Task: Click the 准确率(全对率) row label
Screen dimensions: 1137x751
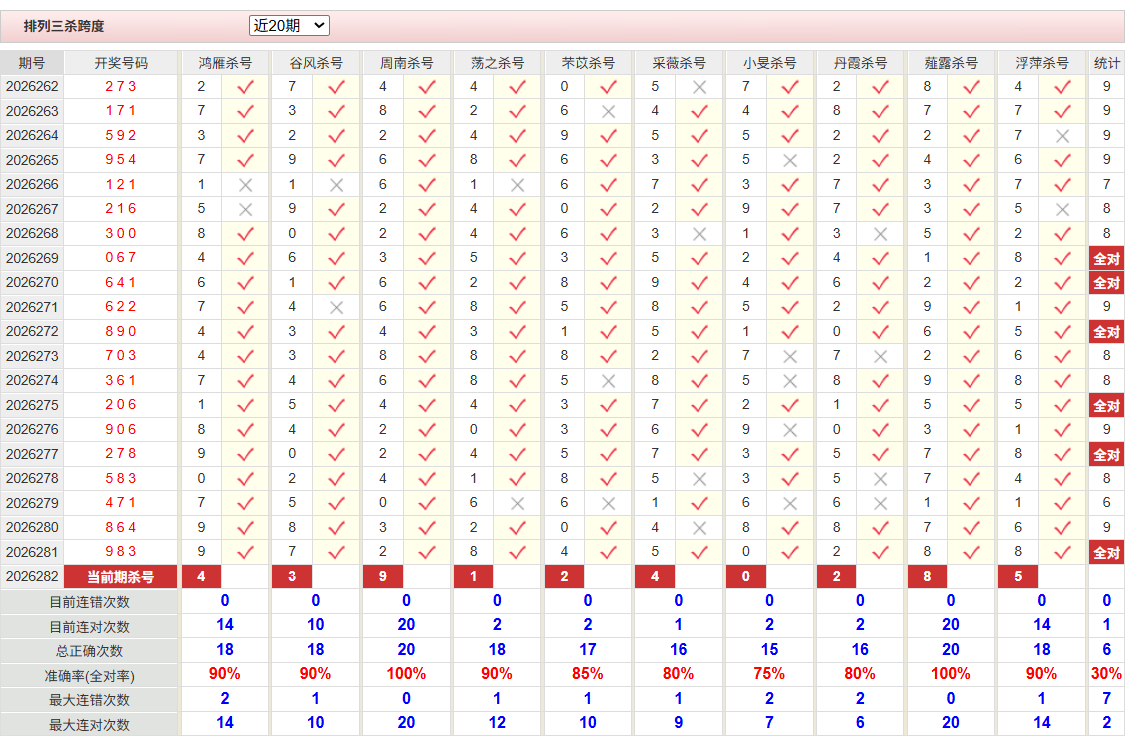Action: pos(89,676)
